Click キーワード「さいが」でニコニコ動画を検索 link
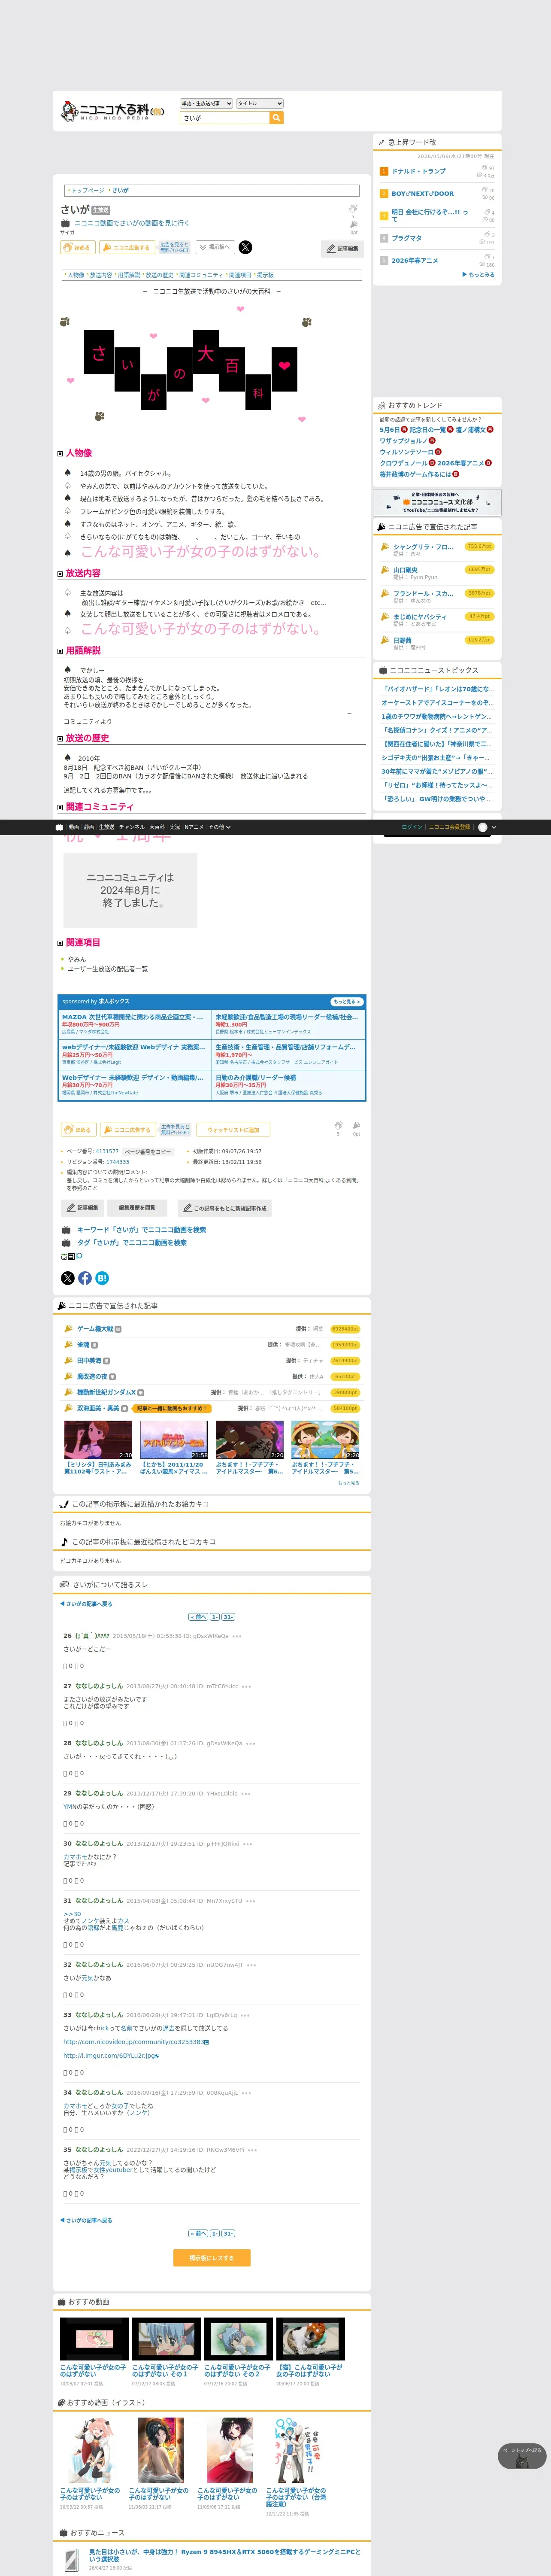This screenshot has height=2576, width=551. pos(141,1230)
